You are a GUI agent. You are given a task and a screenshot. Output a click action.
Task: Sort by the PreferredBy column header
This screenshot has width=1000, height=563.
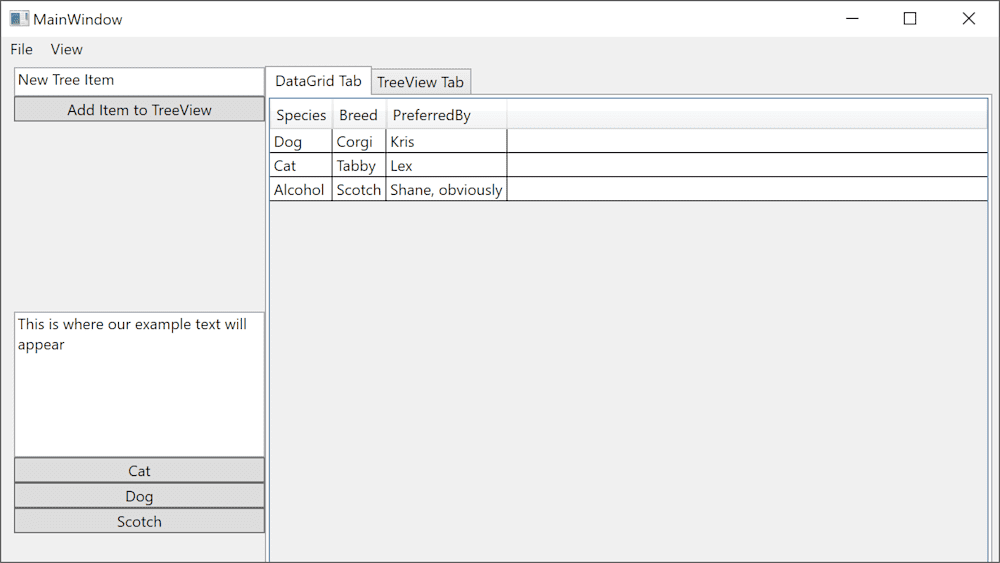[446, 115]
